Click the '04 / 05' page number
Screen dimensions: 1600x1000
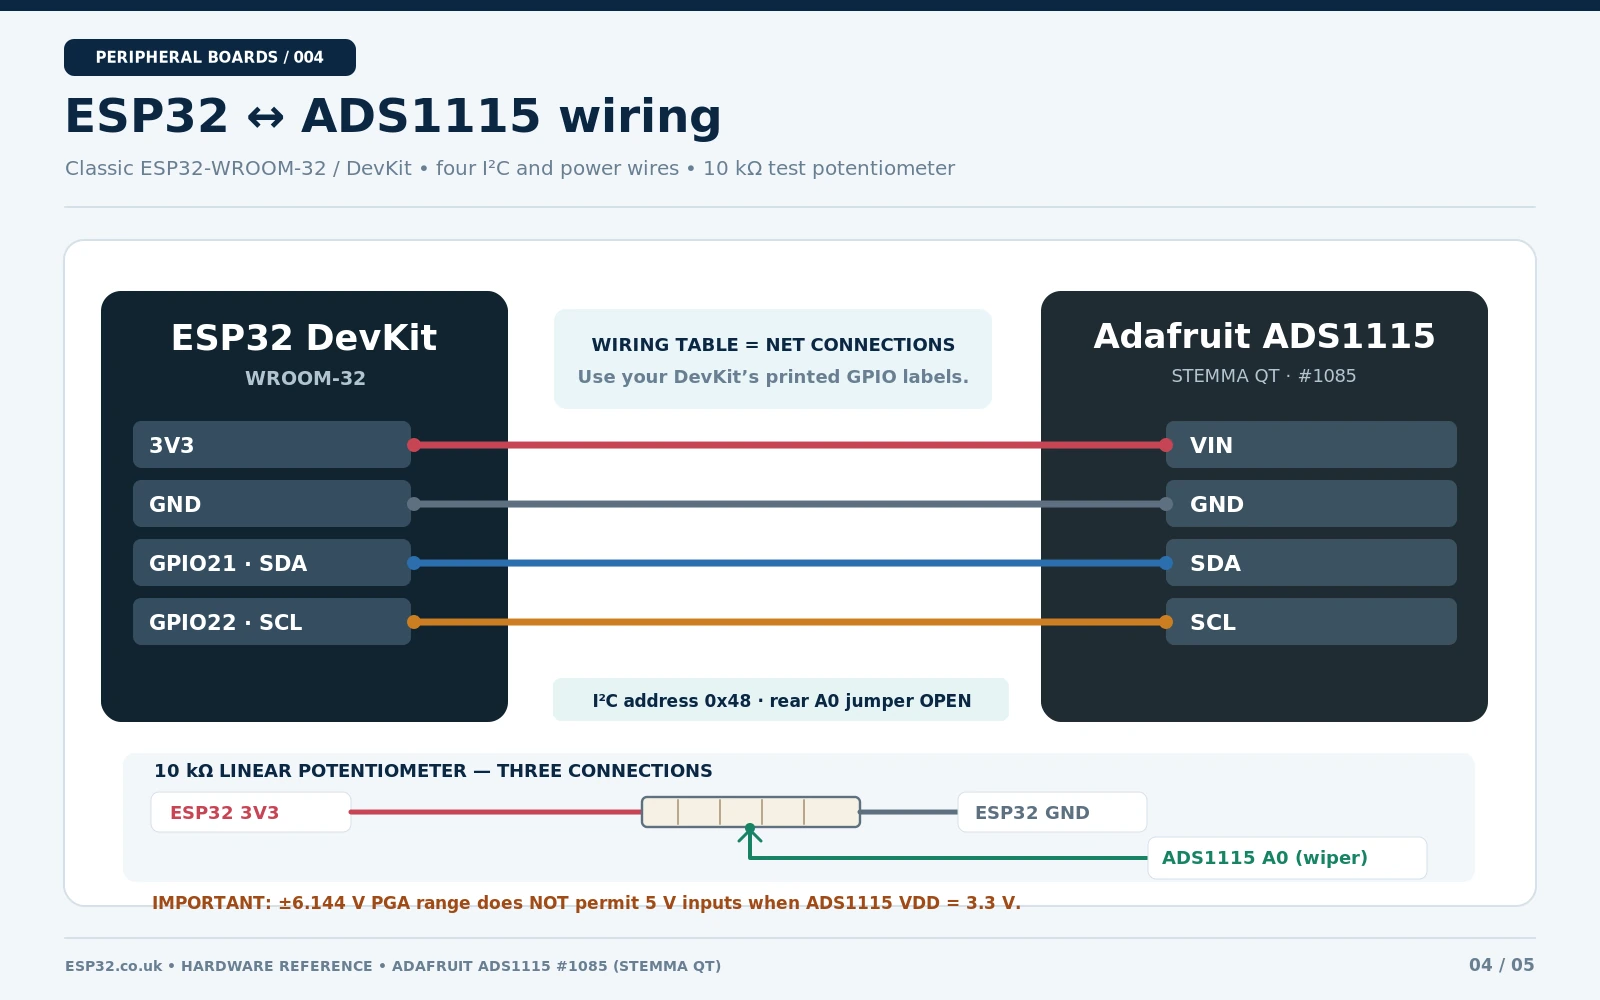pyautogui.click(x=1501, y=965)
